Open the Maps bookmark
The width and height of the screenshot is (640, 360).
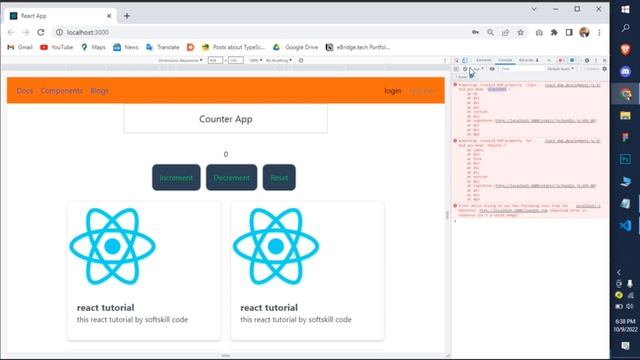pyautogui.click(x=93, y=47)
